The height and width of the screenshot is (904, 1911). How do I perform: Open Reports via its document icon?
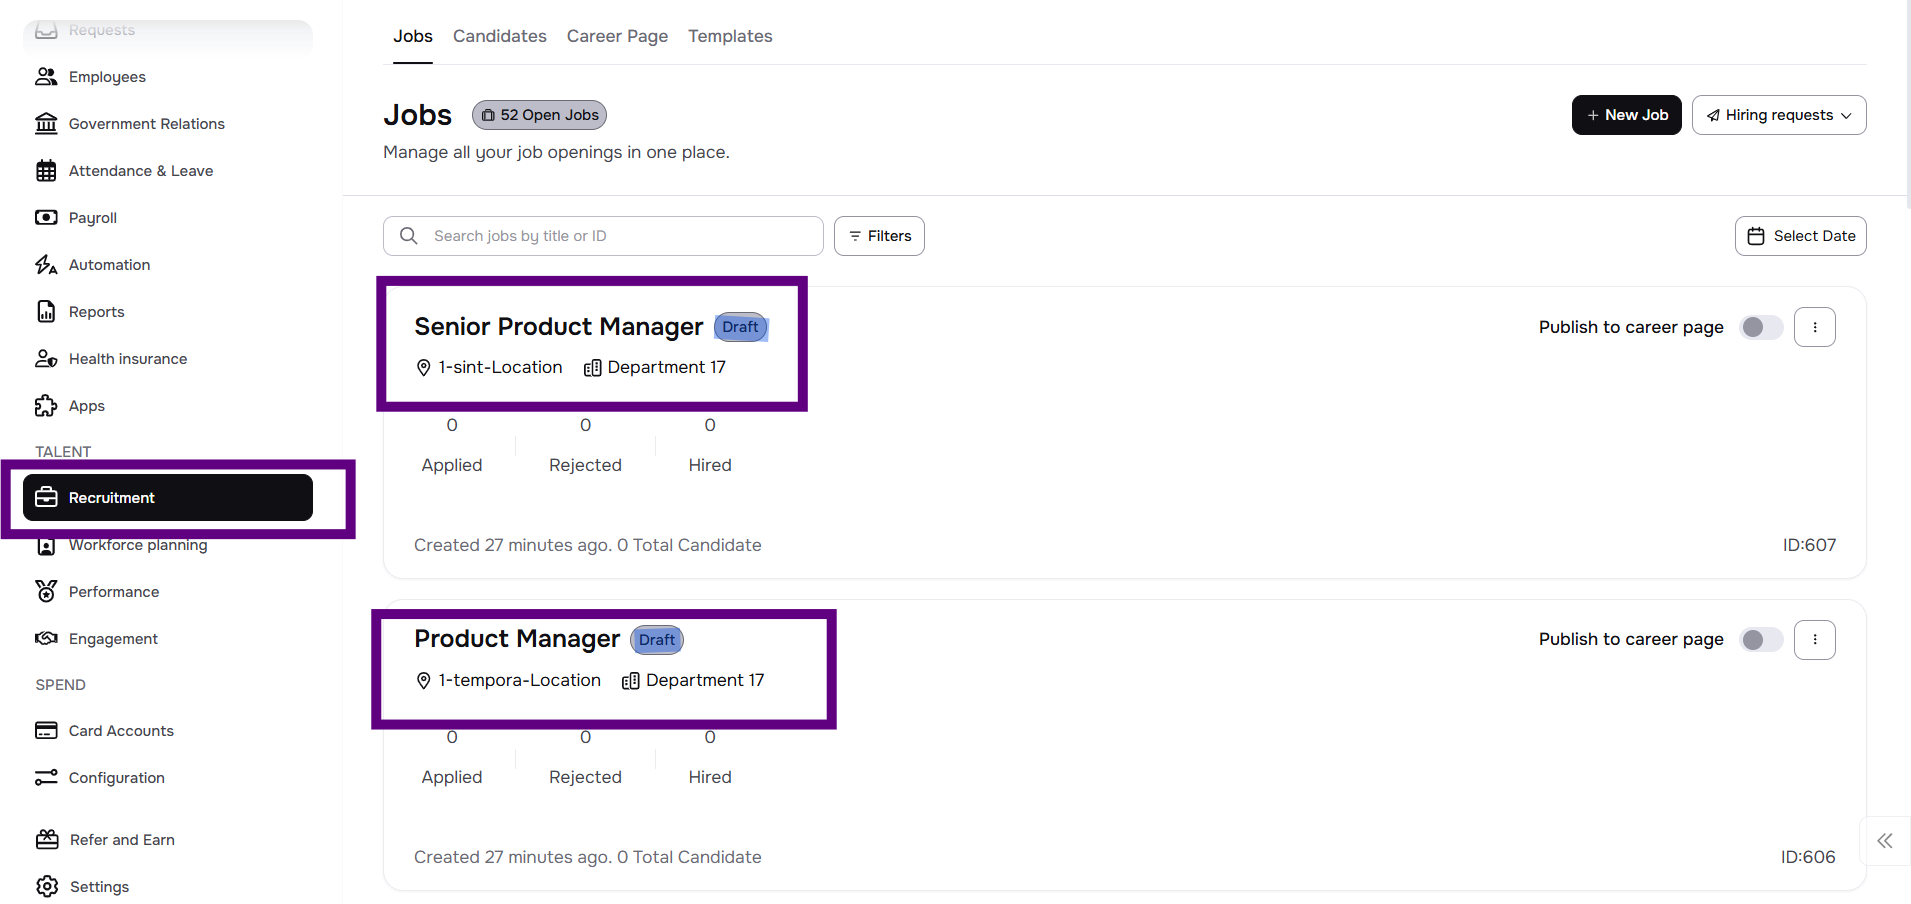46,312
